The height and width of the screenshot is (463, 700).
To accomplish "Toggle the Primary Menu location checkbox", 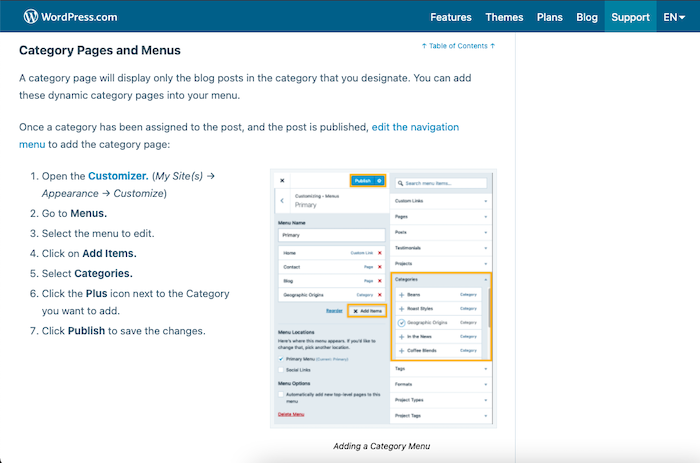I will click(x=281, y=359).
